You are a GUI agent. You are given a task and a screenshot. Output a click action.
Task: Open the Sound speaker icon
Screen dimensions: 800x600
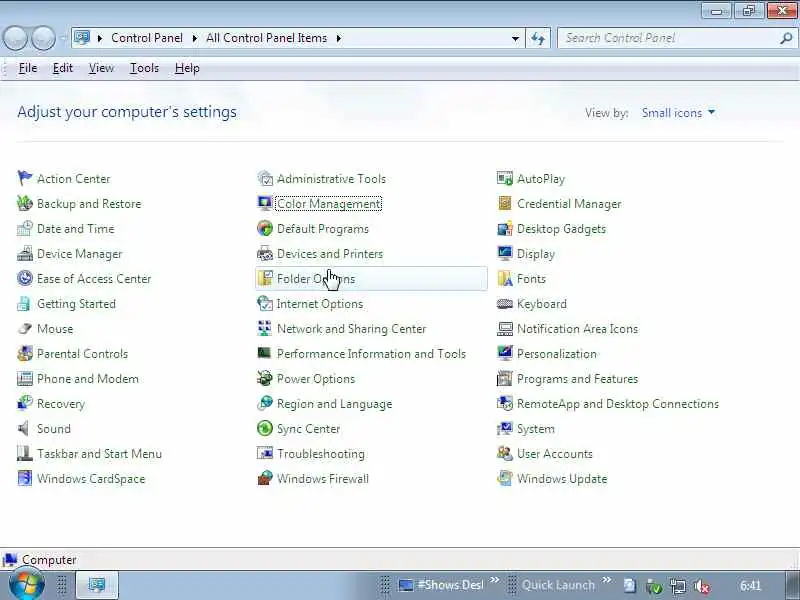[x=24, y=428]
